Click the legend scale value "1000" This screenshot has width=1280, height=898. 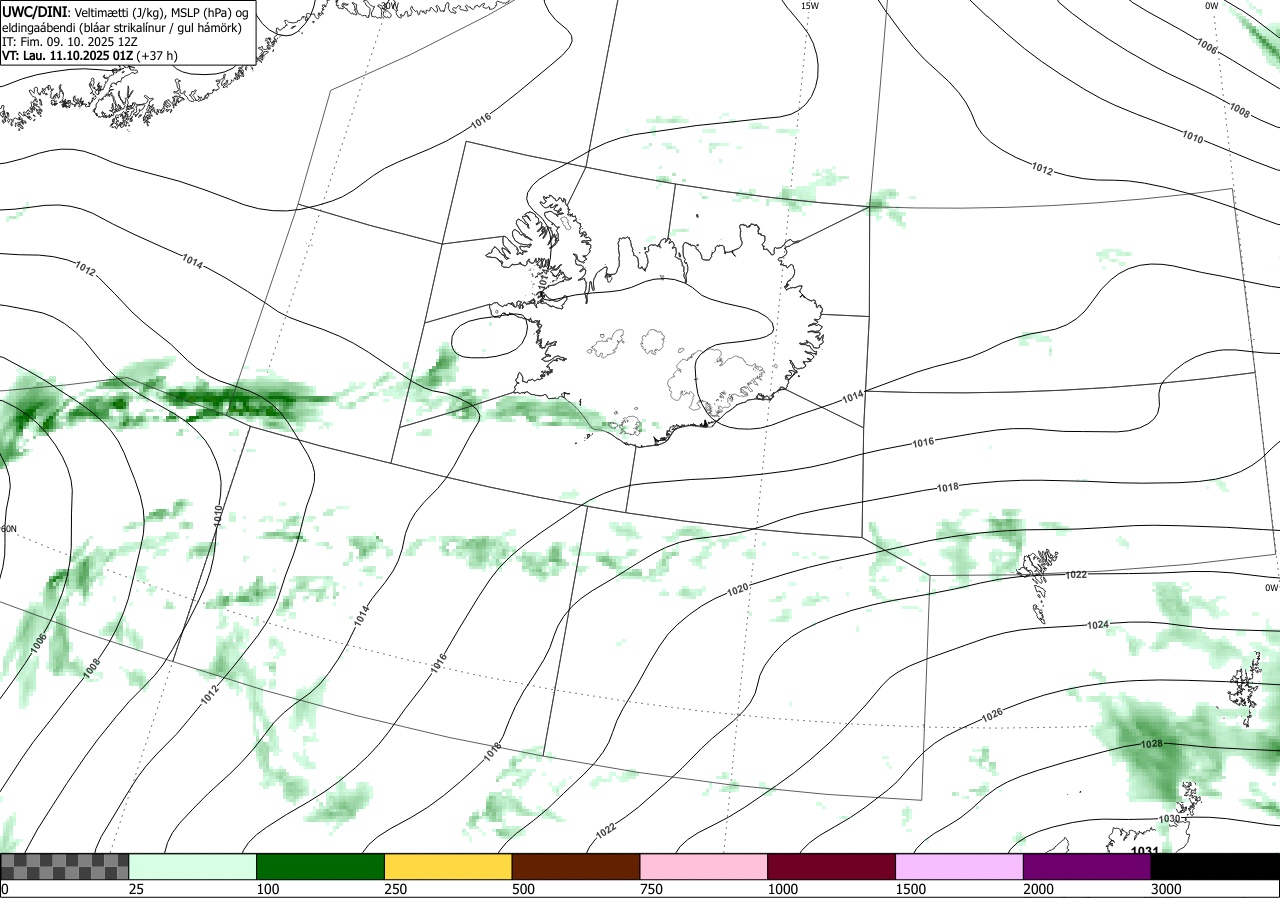[783, 889]
